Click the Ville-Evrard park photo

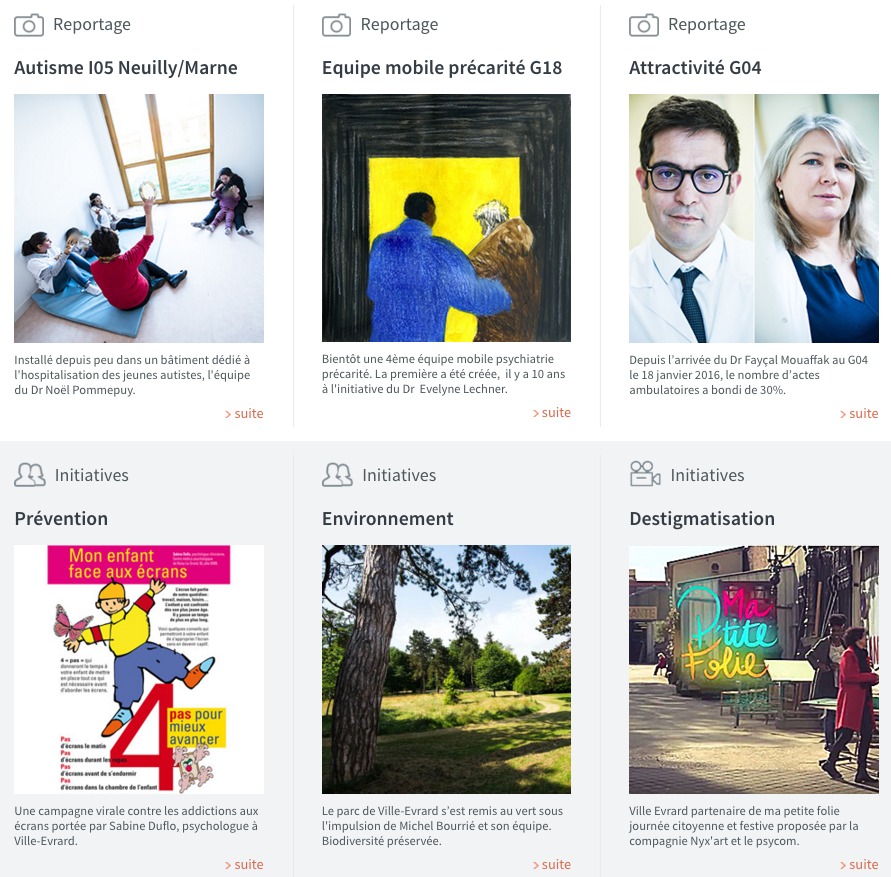[x=446, y=670]
